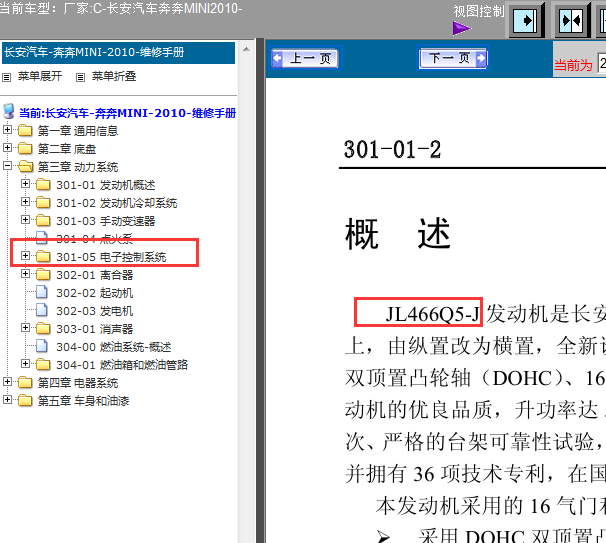Go to next page with 下一页
This screenshot has height=543, width=606.
coord(453,58)
